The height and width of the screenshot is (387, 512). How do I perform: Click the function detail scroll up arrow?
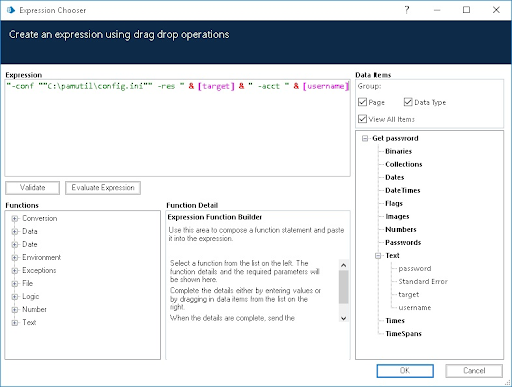pyautogui.click(x=344, y=265)
